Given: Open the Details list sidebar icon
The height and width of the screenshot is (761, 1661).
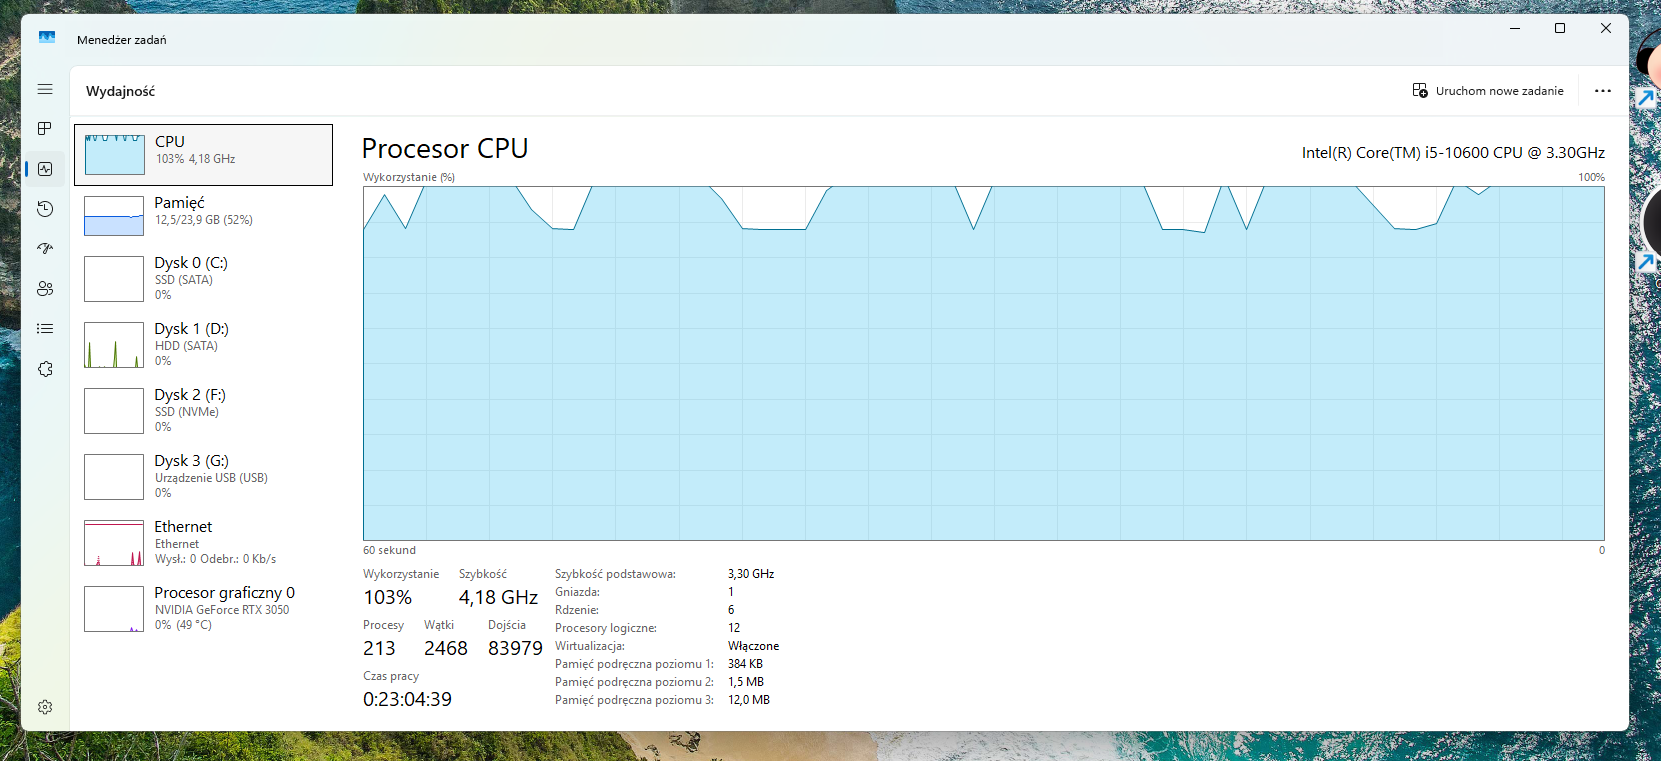Looking at the screenshot, I should pos(45,329).
